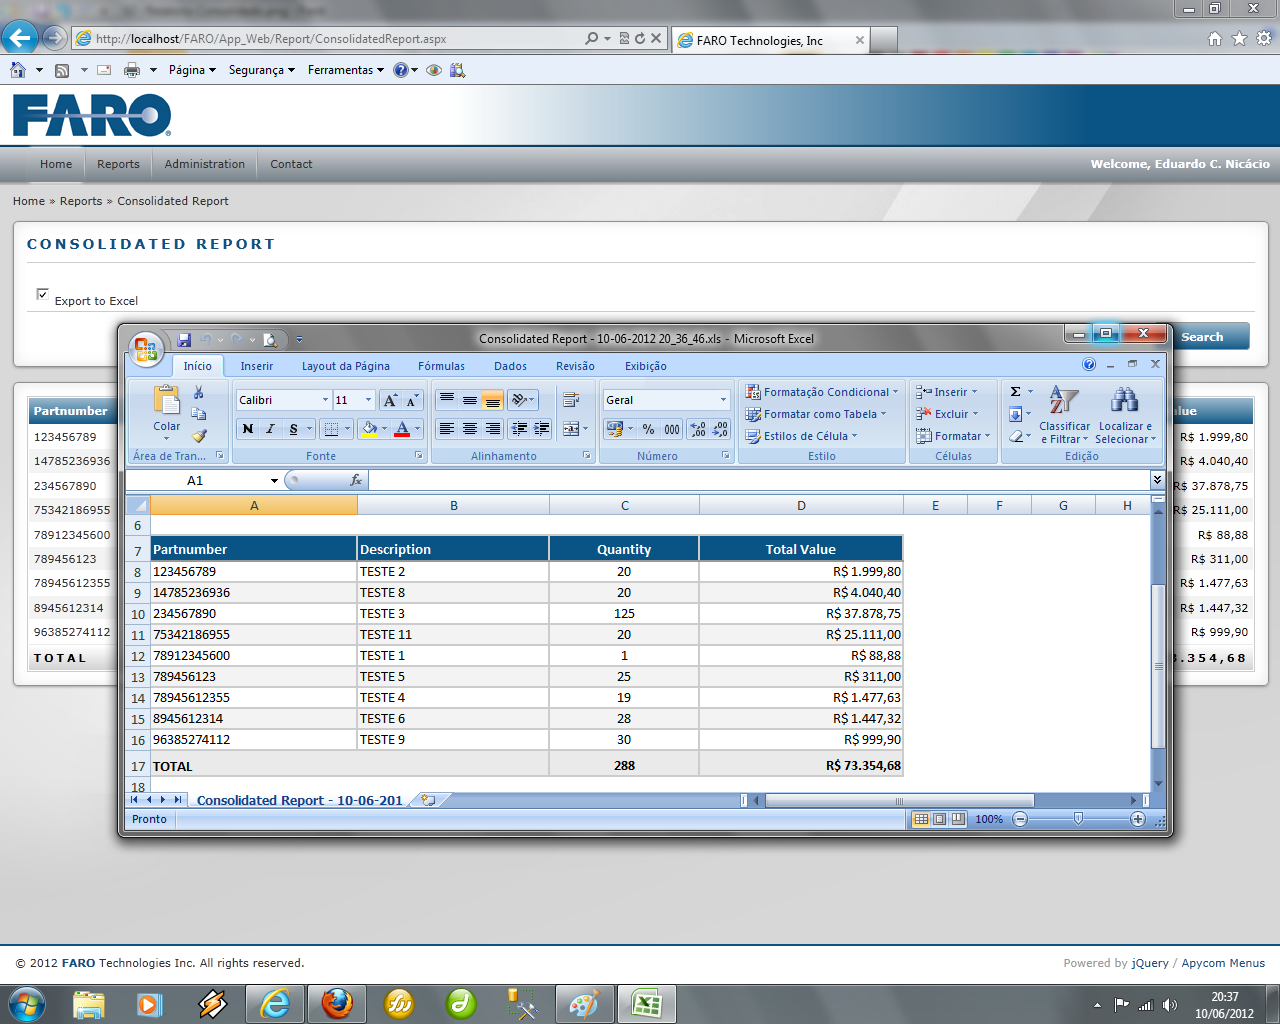Click the decrease decimal places icon
Screen dimensions: 1280x1024
point(720,429)
